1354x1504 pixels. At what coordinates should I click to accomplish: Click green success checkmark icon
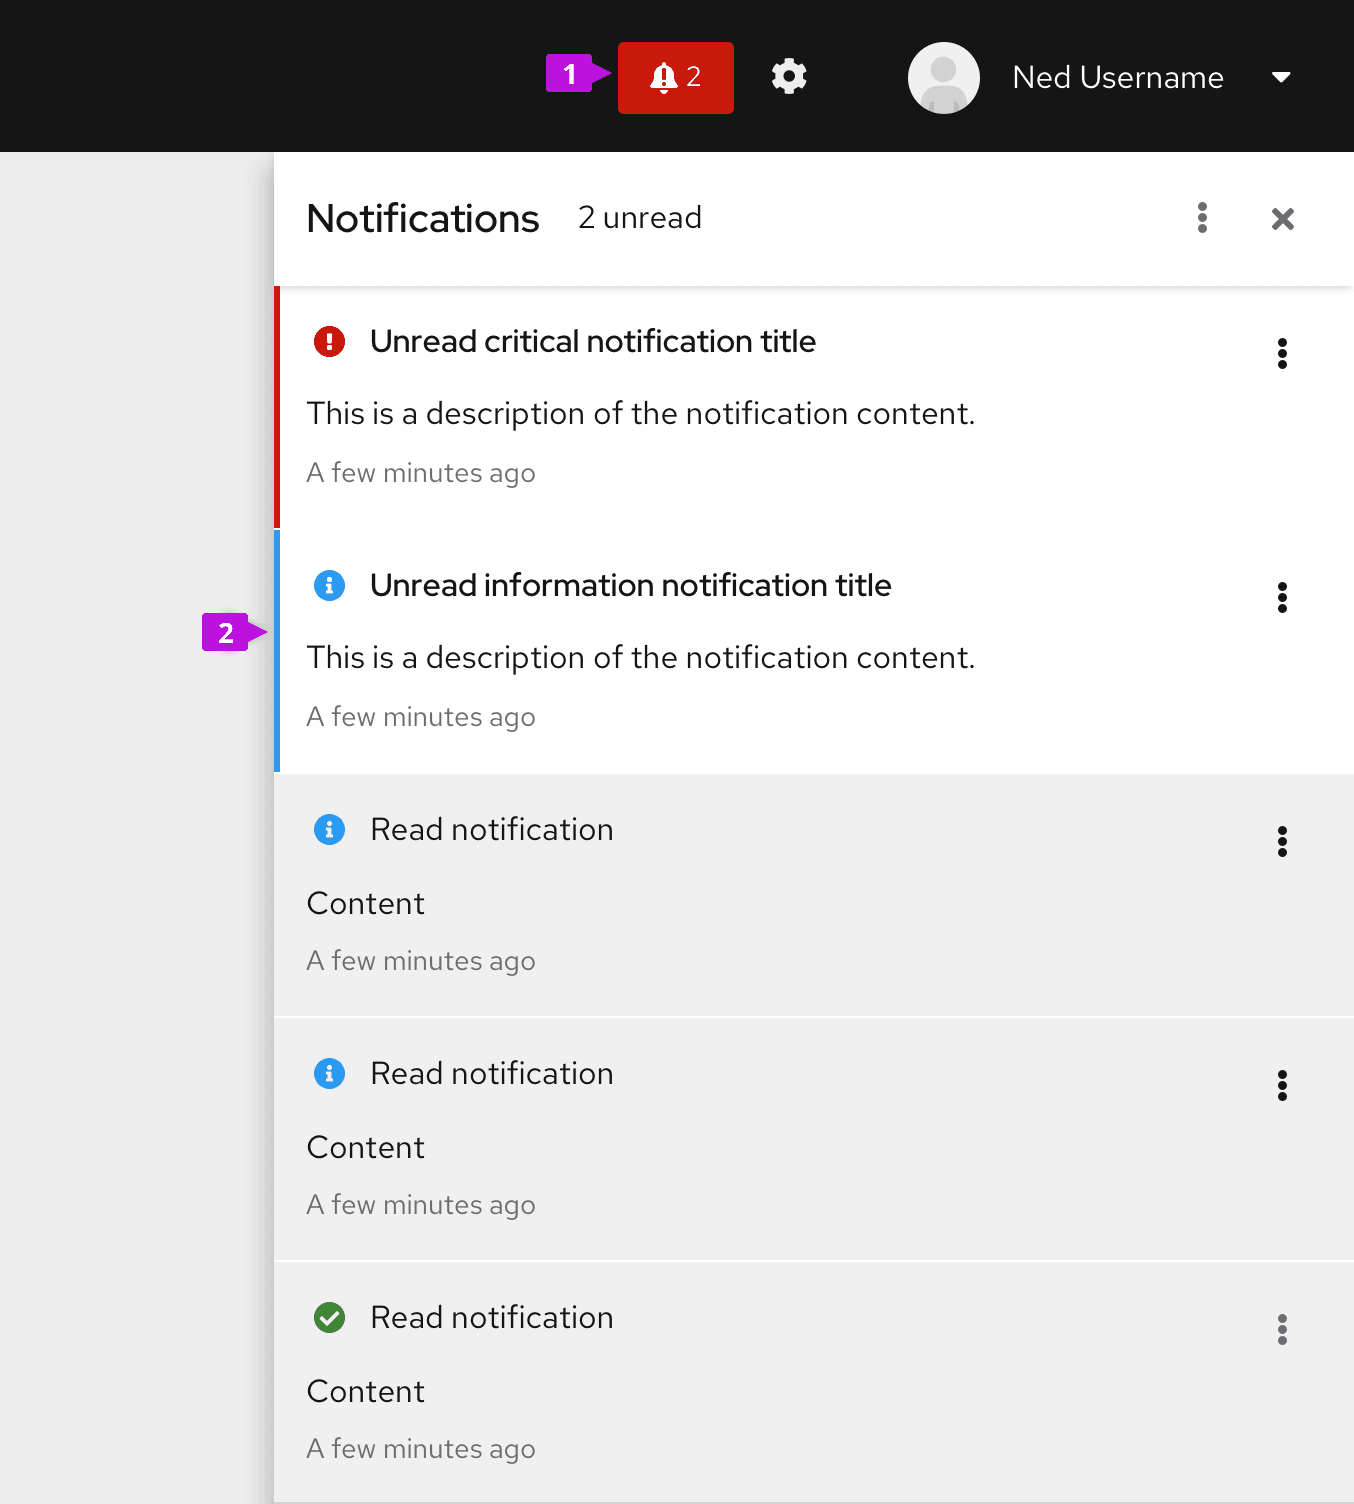tap(329, 1318)
